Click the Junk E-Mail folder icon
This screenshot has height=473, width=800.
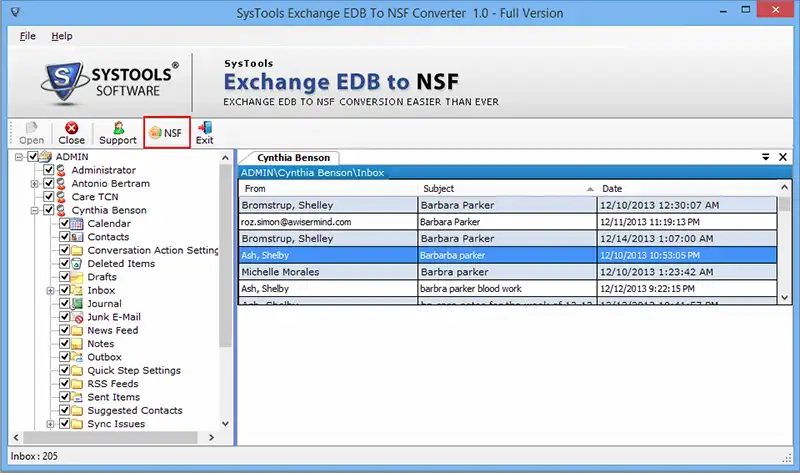[77, 317]
